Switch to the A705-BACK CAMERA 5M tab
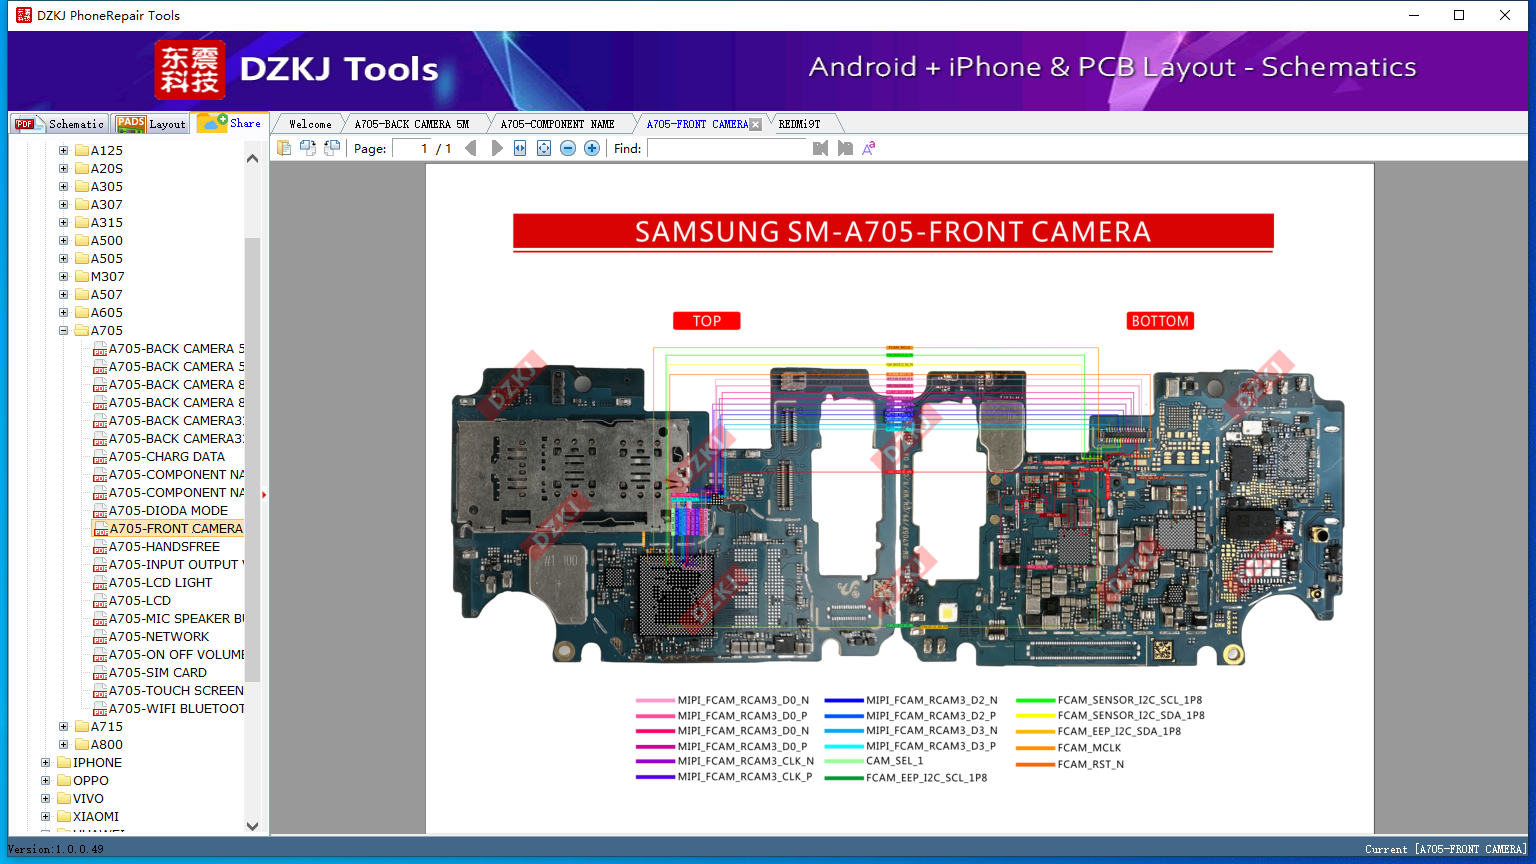The width and height of the screenshot is (1536, 864). point(412,124)
